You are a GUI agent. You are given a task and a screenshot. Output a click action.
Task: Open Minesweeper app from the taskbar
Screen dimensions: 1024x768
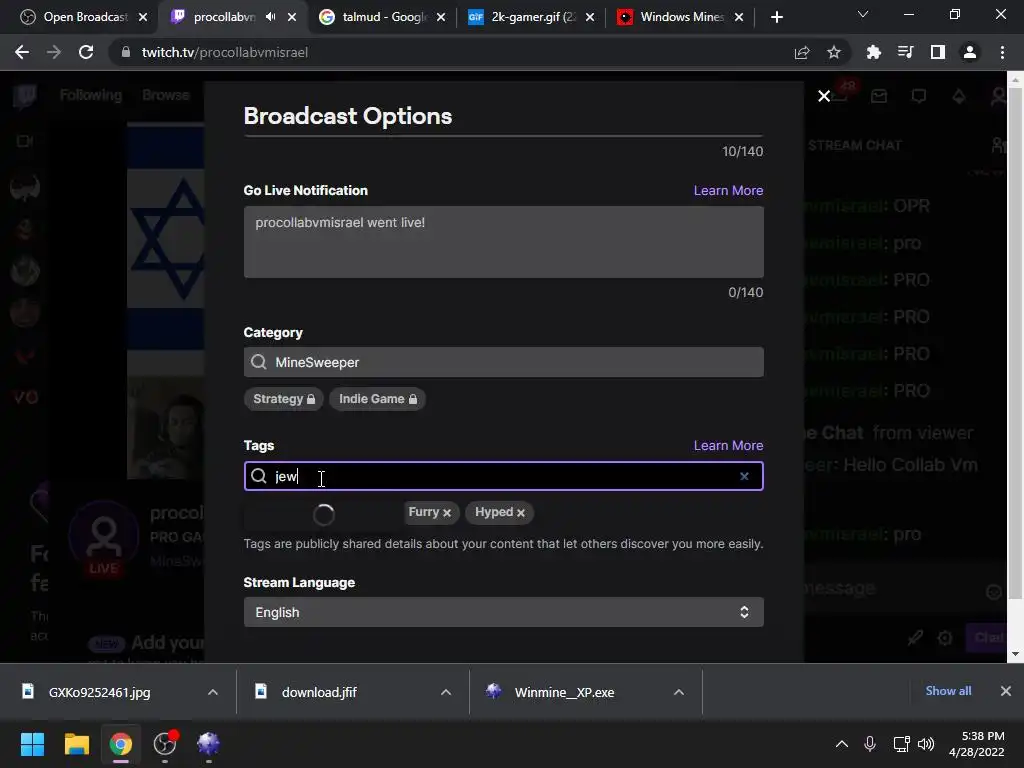pos(208,744)
